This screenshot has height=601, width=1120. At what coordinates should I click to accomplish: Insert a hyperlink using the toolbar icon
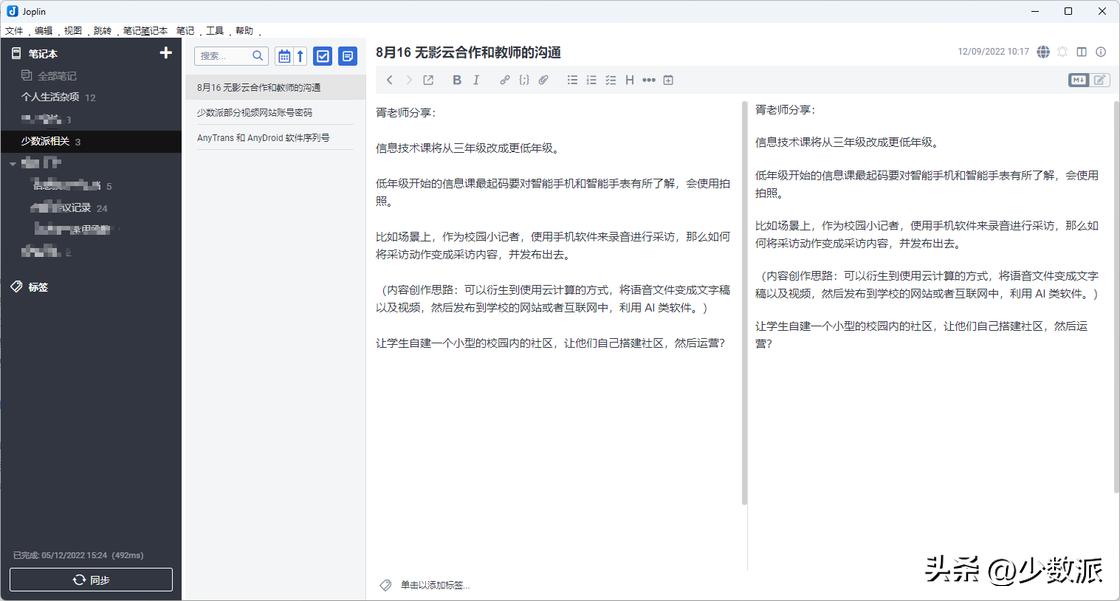click(505, 80)
